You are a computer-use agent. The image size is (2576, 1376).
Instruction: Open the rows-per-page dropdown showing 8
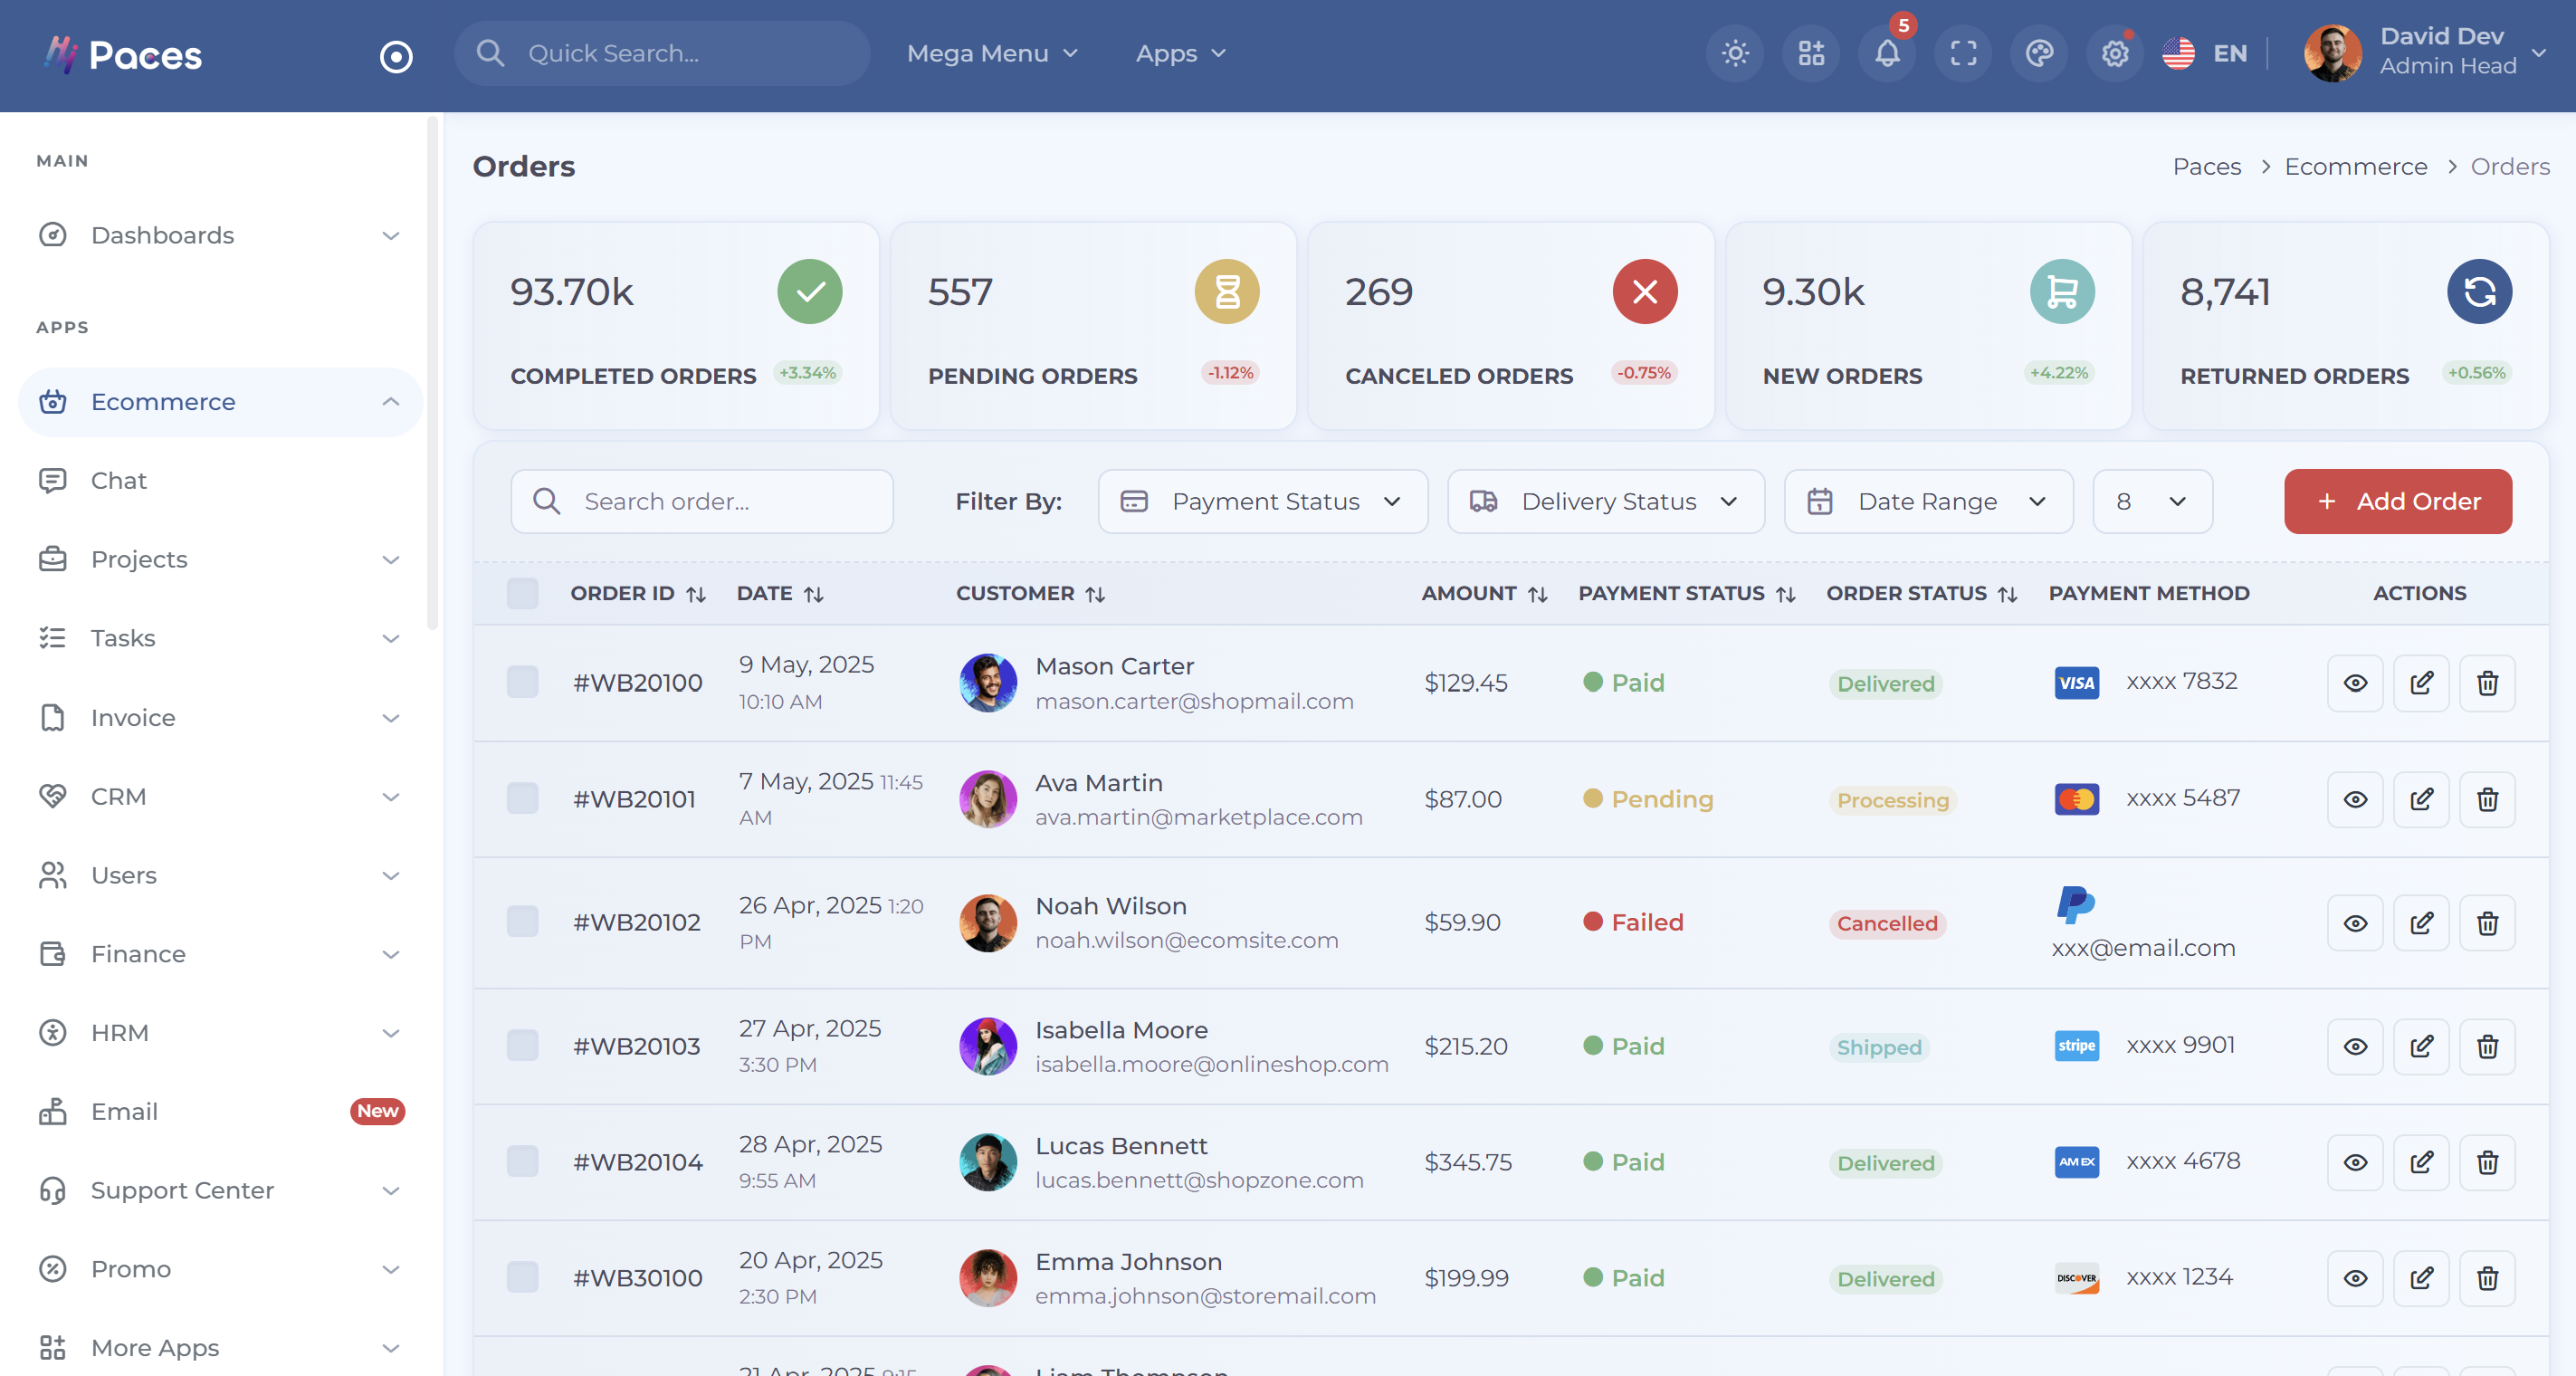(2152, 501)
